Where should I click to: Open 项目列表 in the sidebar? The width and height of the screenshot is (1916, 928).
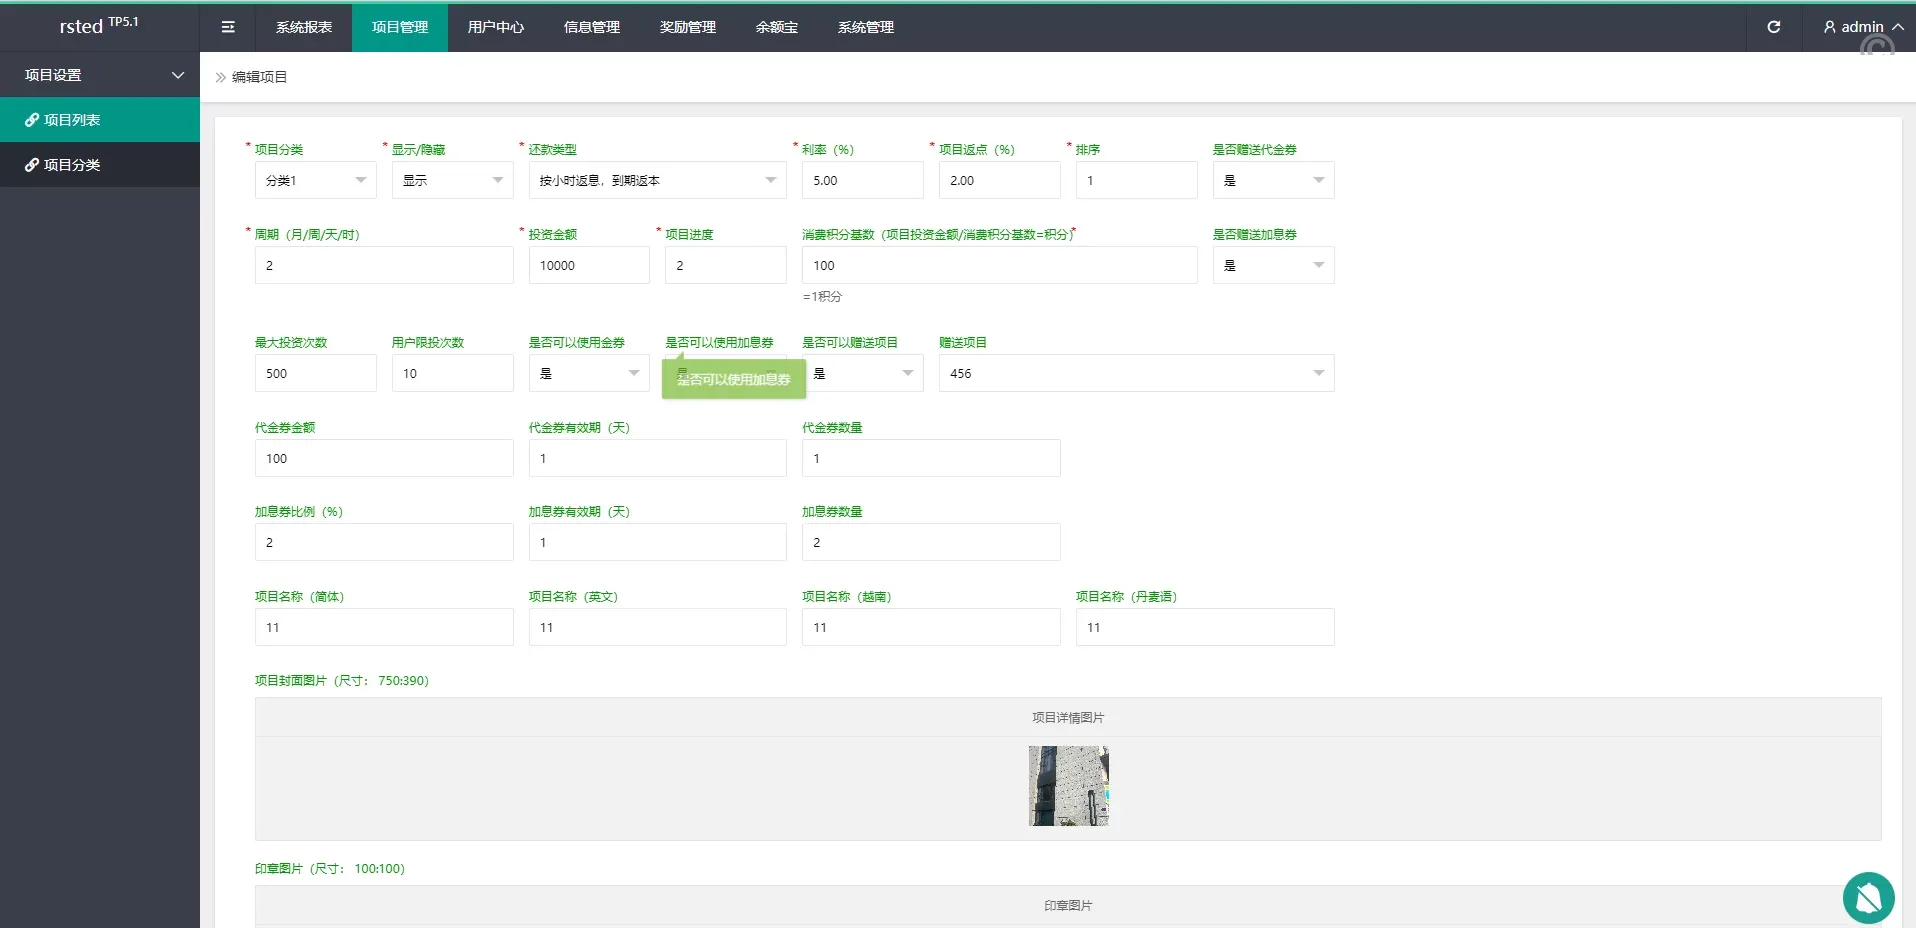[72, 120]
